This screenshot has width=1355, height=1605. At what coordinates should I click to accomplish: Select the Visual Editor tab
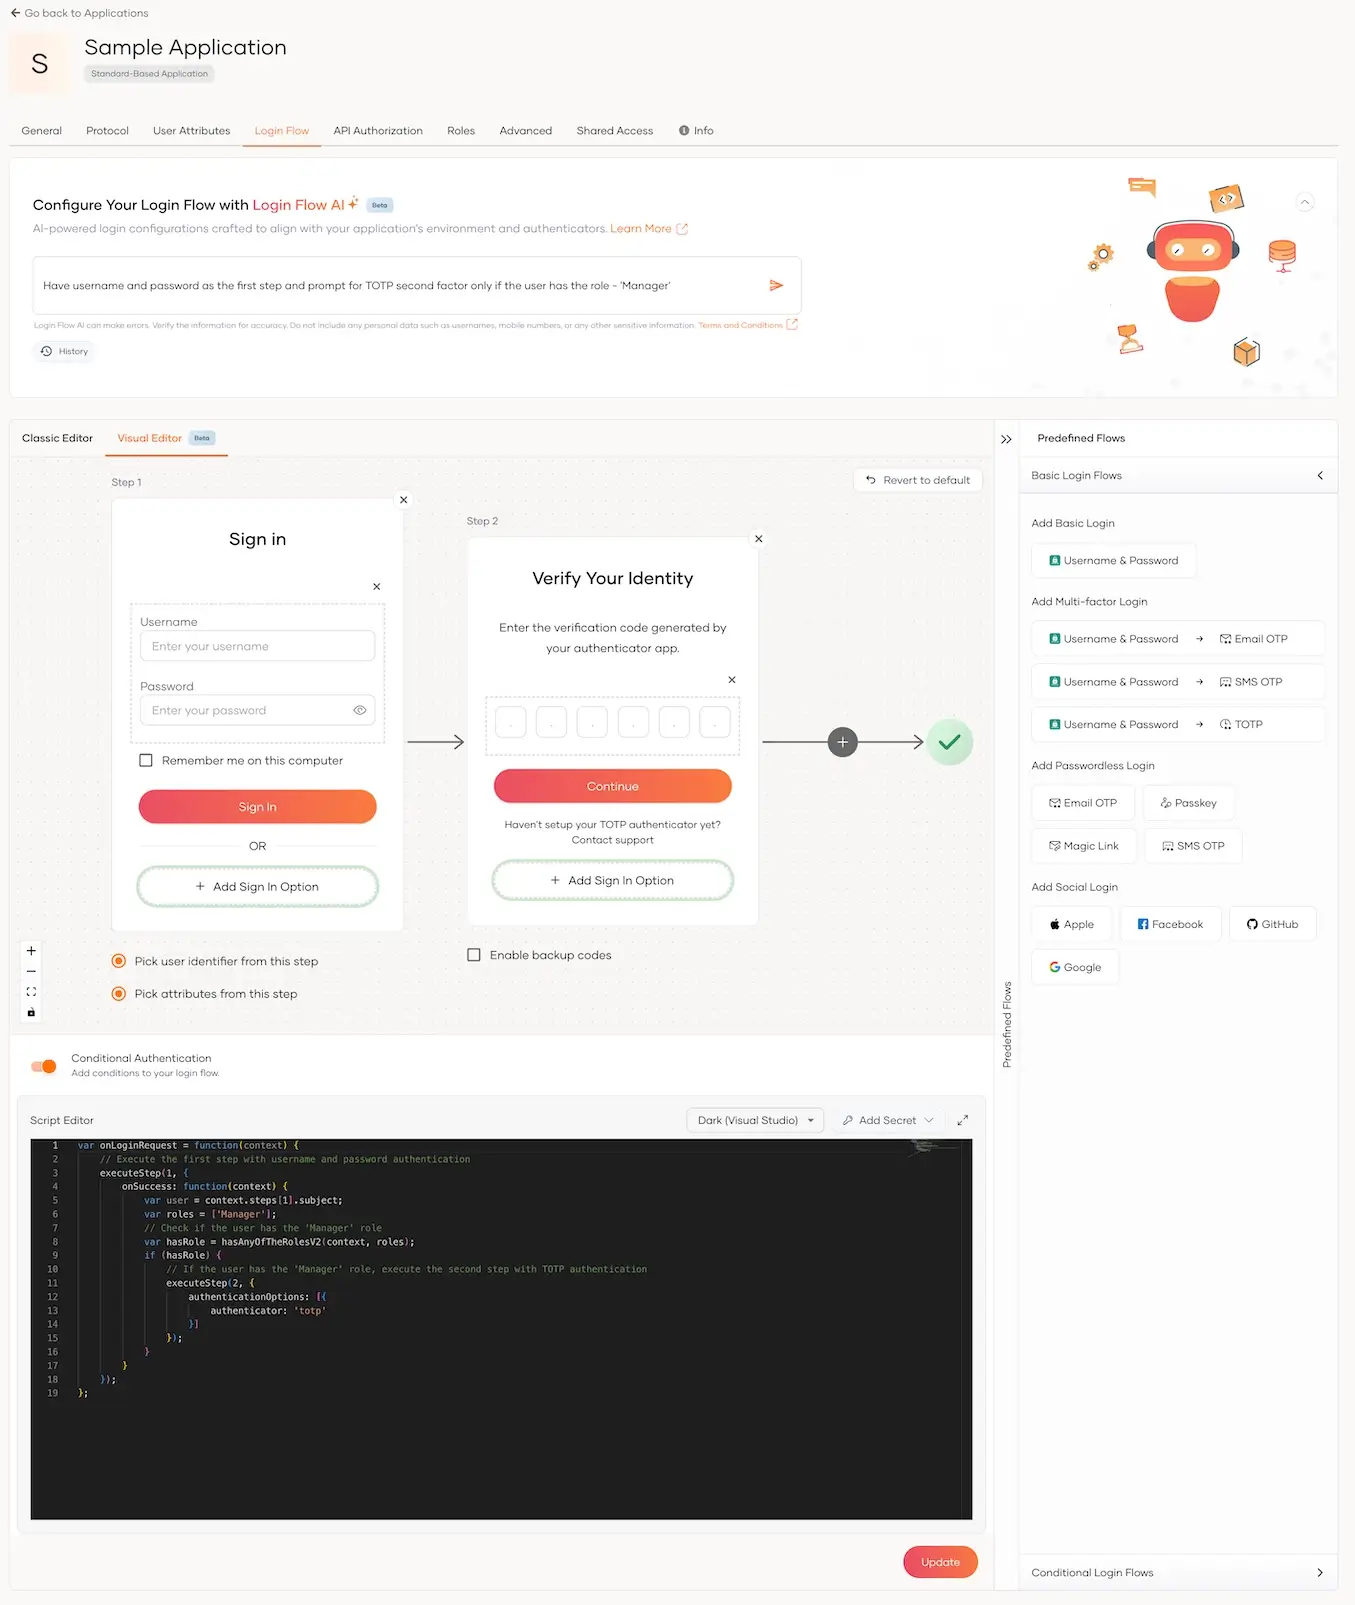click(166, 438)
